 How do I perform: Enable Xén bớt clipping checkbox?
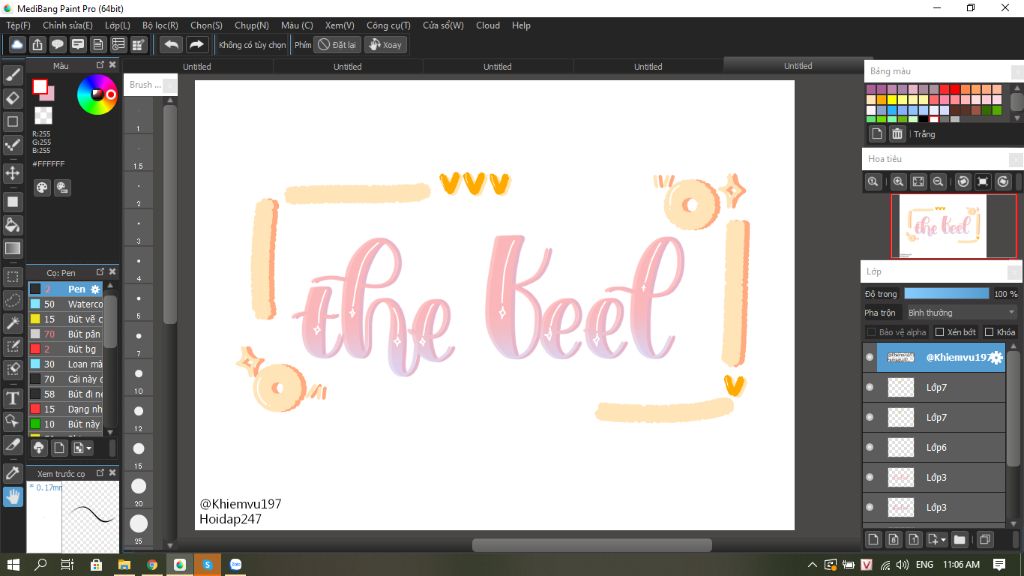point(939,332)
